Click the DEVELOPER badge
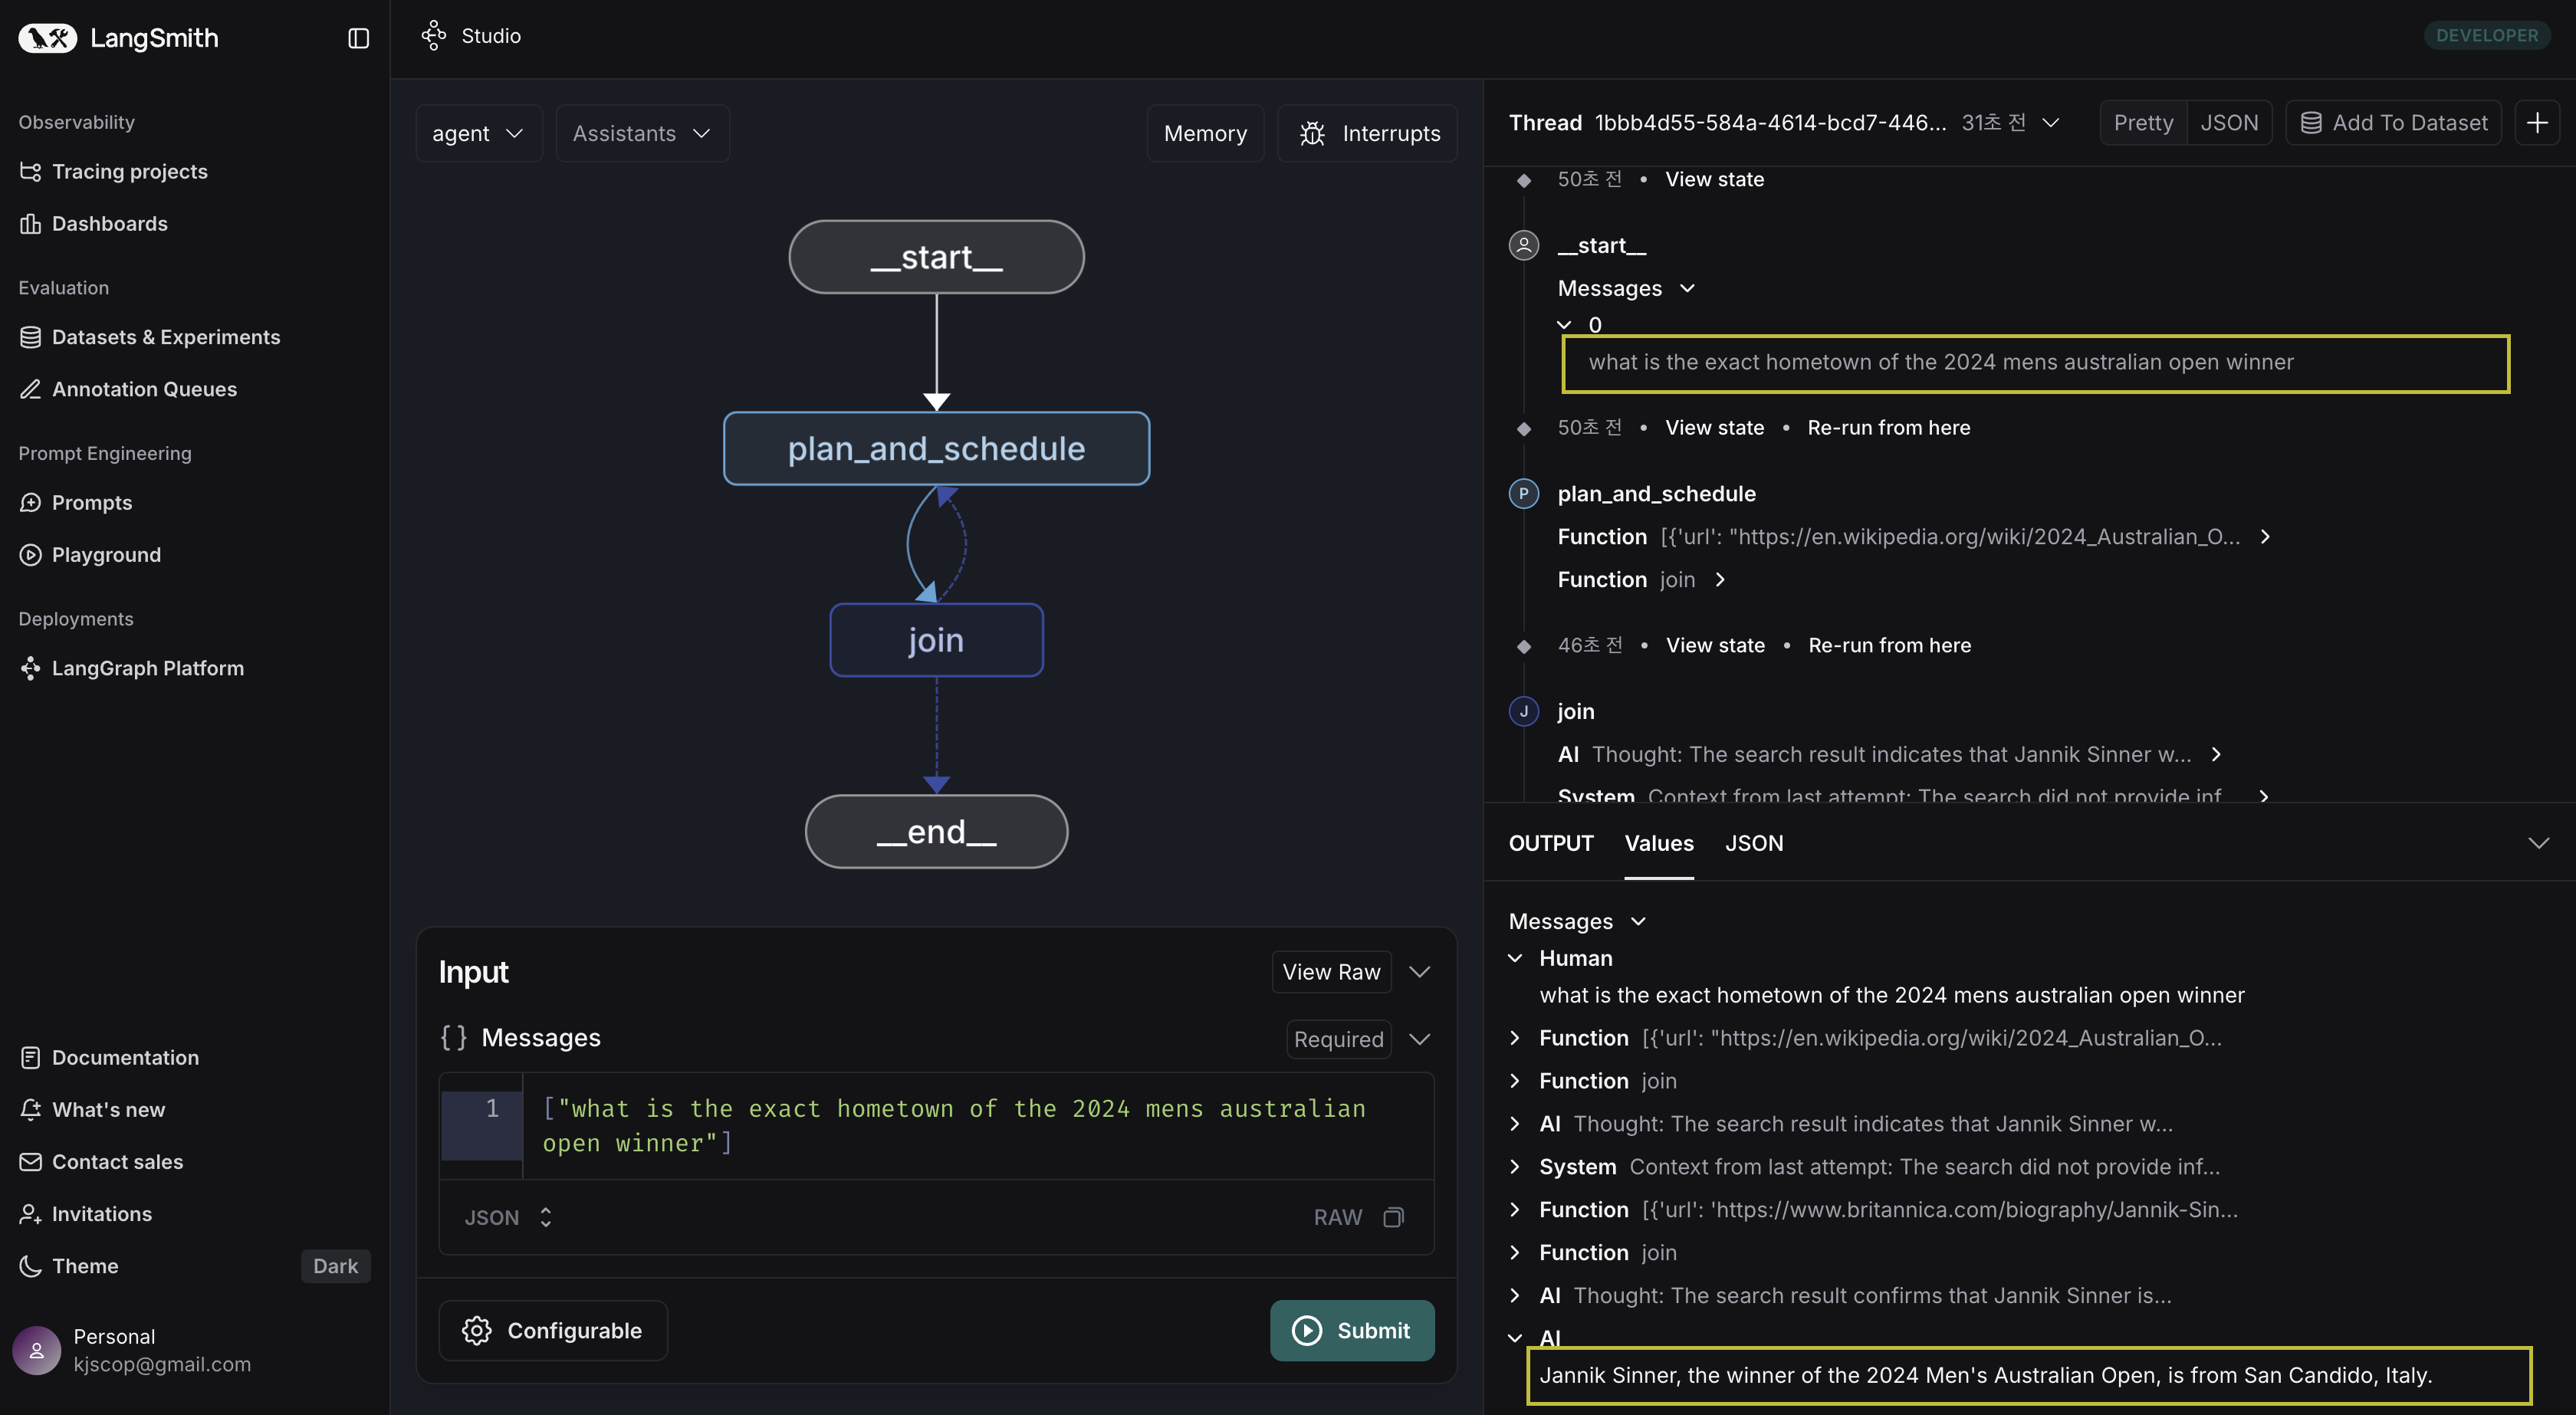The width and height of the screenshot is (2576, 1415). tap(2486, 35)
